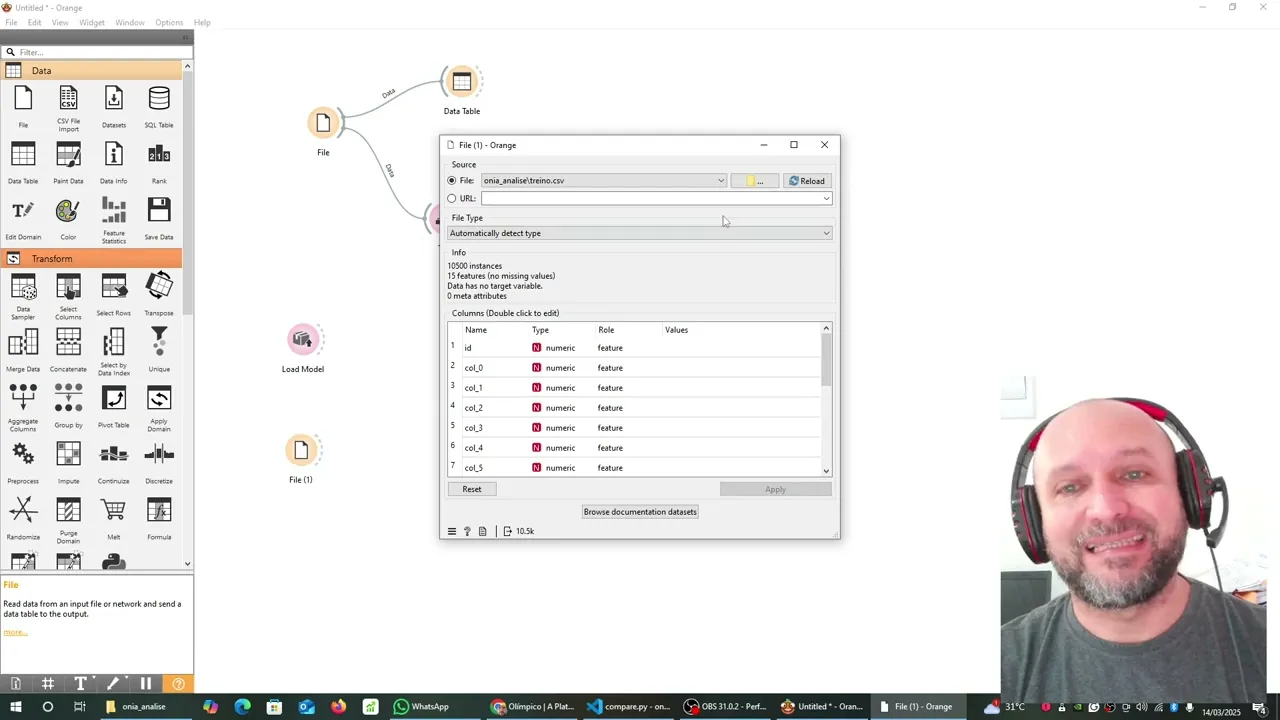Toggle the orange help panel button
Viewport: 1280px width, 720px height.
click(x=179, y=684)
